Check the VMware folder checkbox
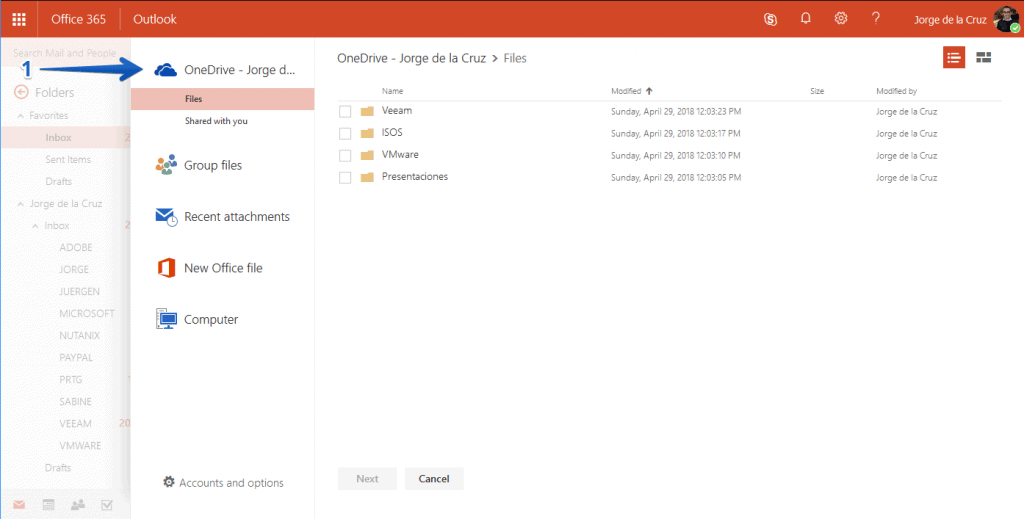The width and height of the screenshot is (1024, 519). [x=345, y=155]
